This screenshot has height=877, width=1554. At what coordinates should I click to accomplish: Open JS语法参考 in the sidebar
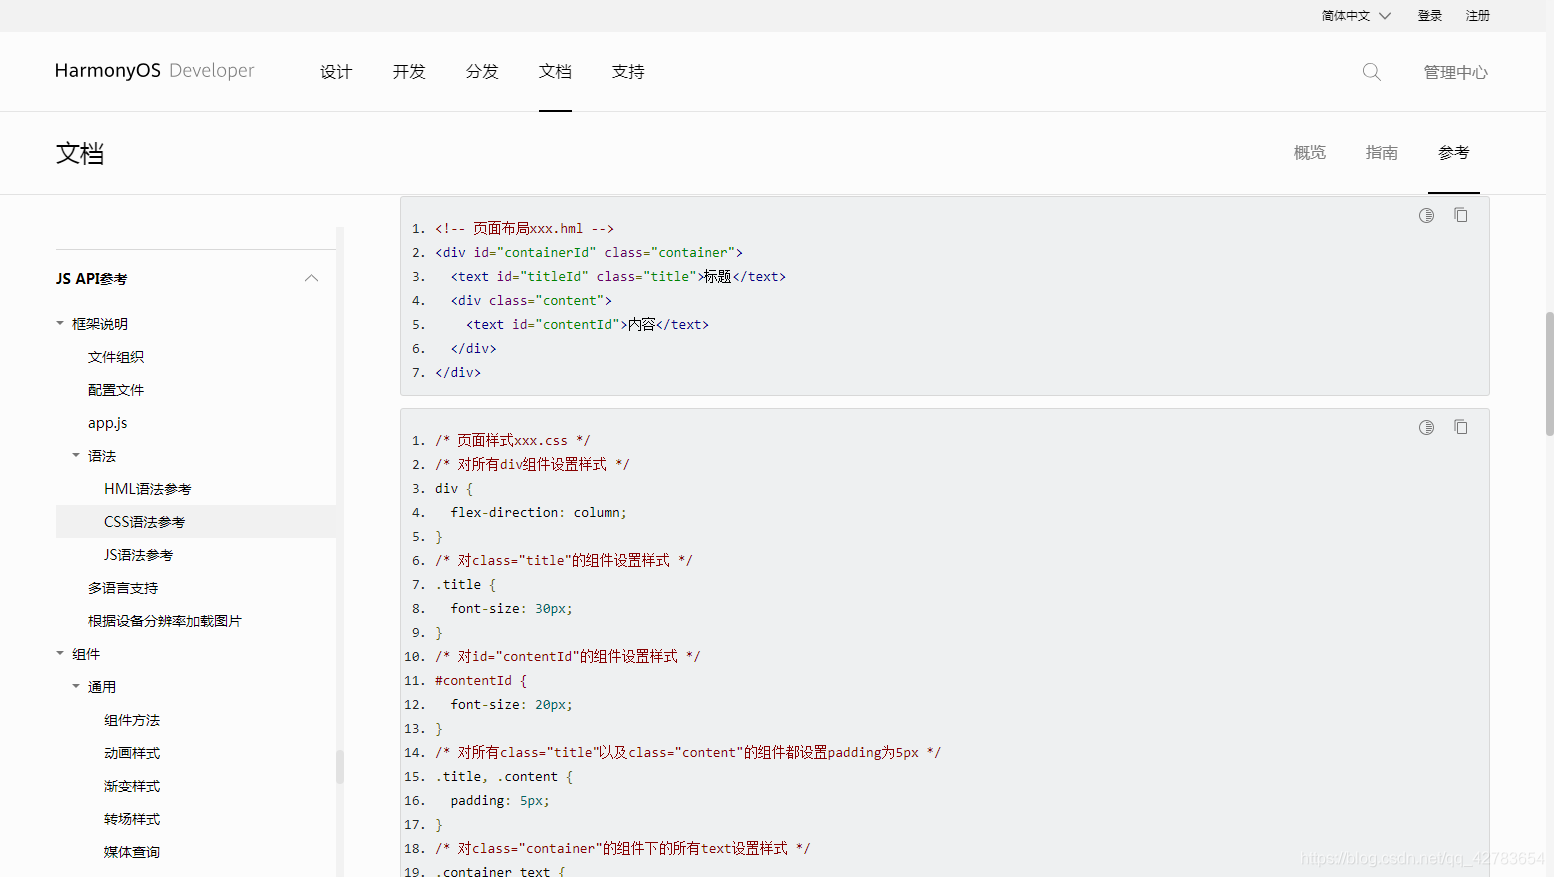(x=139, y=555)
